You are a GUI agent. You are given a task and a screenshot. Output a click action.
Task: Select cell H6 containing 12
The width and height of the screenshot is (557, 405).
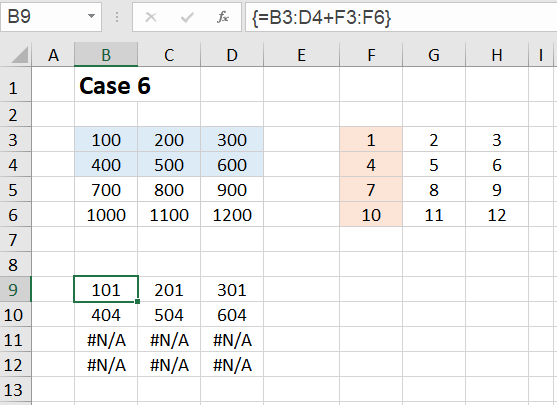tap(497, 215)
